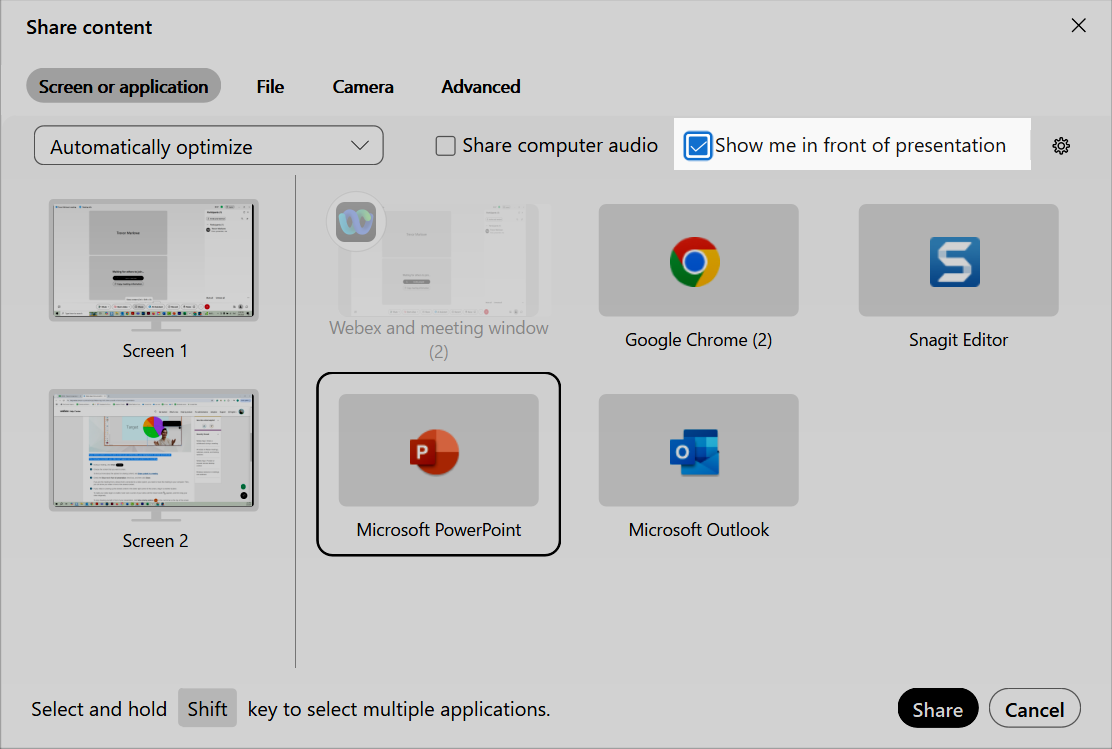Close the Share content dialog
This screenshot has height=749, width=1112.
click(1079, 26)
